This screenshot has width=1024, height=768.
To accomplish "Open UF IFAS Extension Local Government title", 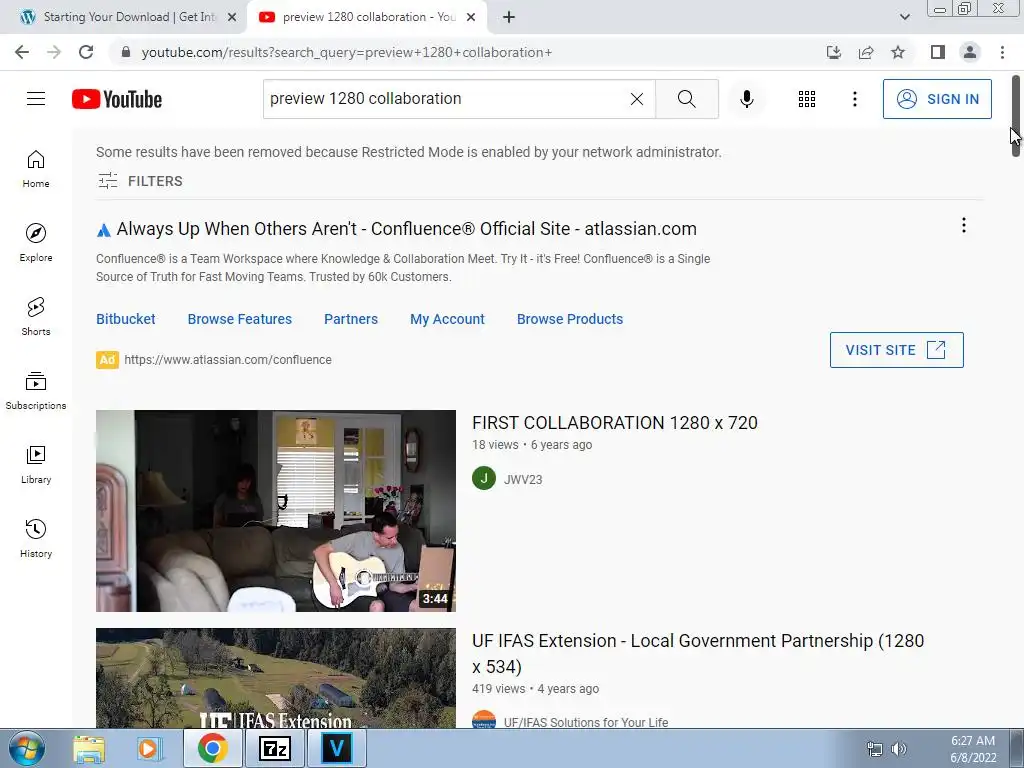I will click(x=698, y=653).
